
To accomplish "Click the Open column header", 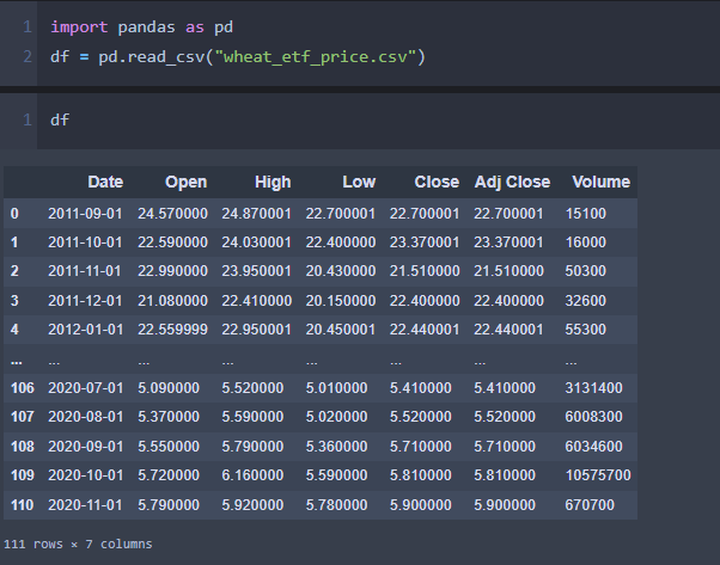I will (186, 182).
